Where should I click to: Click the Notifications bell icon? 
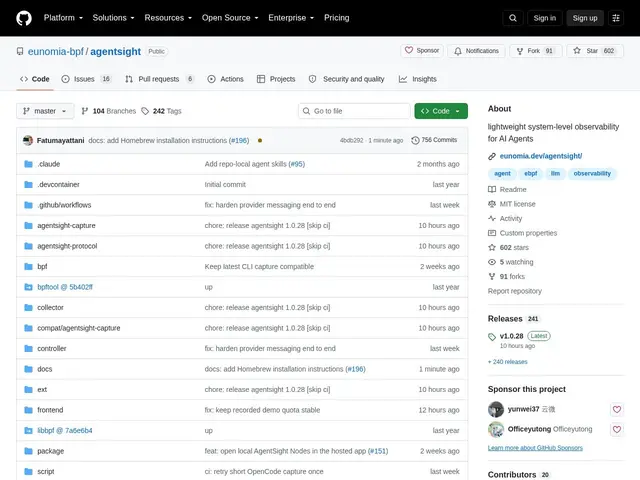(x=458, y=51)
